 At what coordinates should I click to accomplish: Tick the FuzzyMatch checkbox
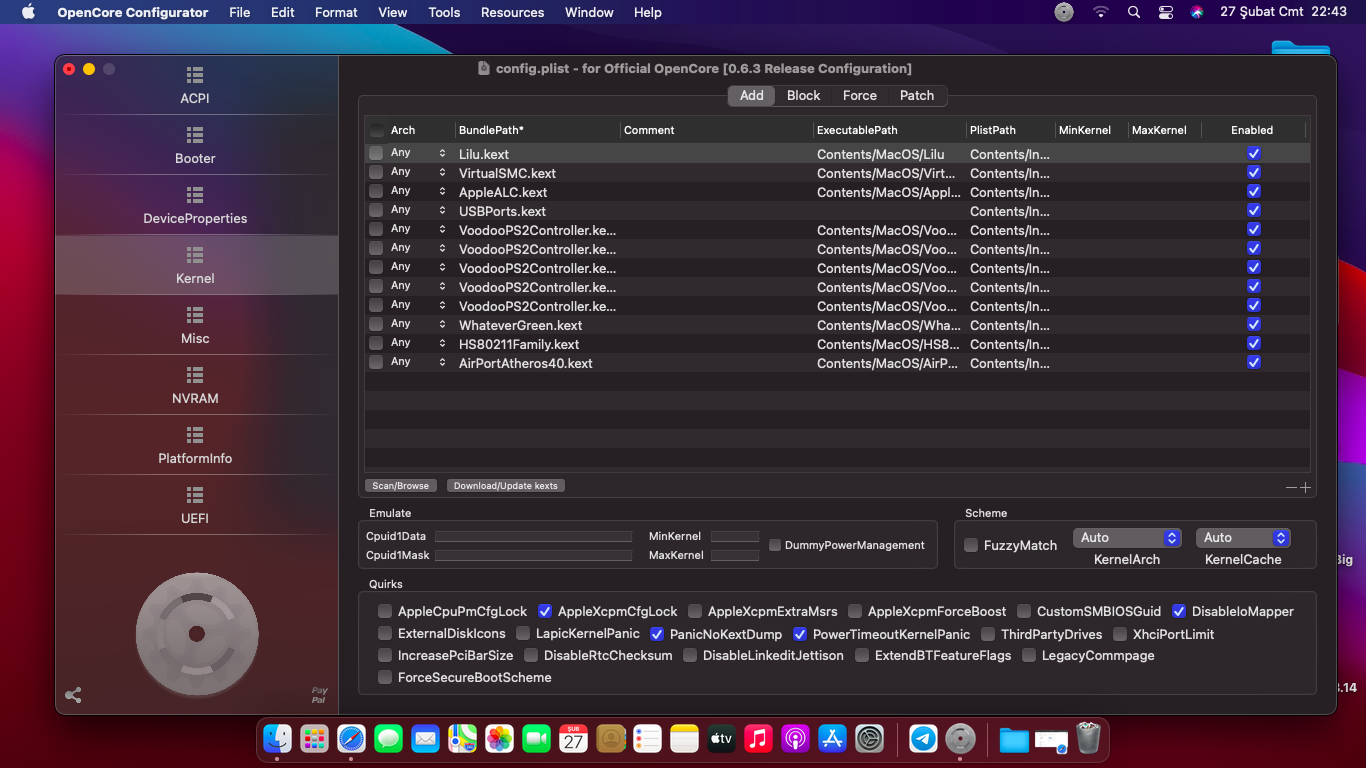(x=971, y=545)
